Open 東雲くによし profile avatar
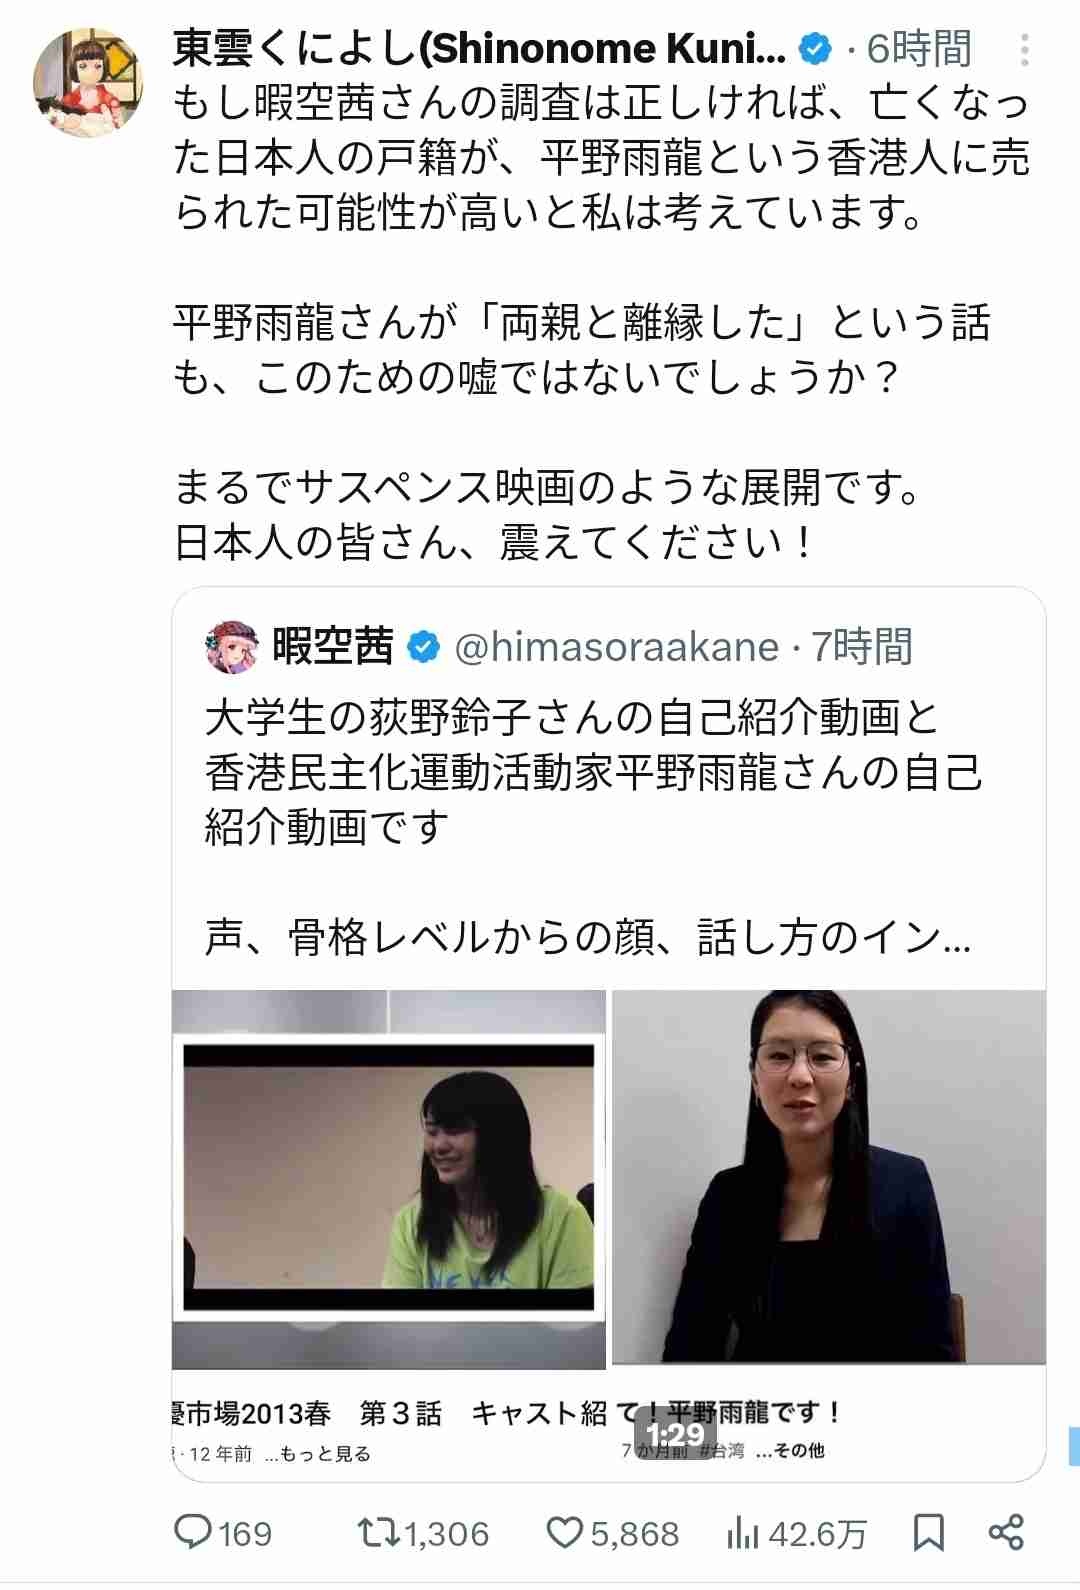 coord(88,82)
